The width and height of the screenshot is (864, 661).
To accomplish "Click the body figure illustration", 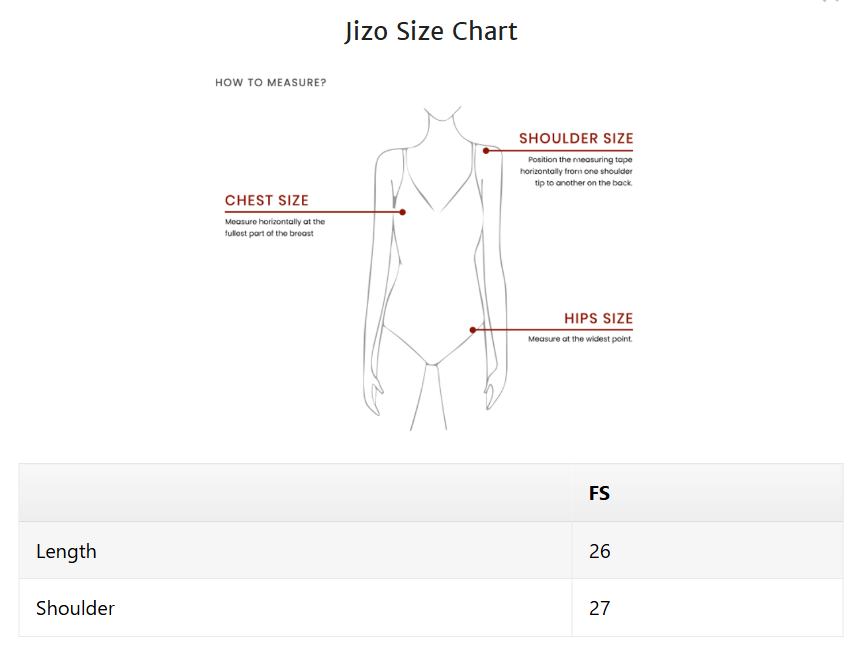I will [x=435, y=268].
